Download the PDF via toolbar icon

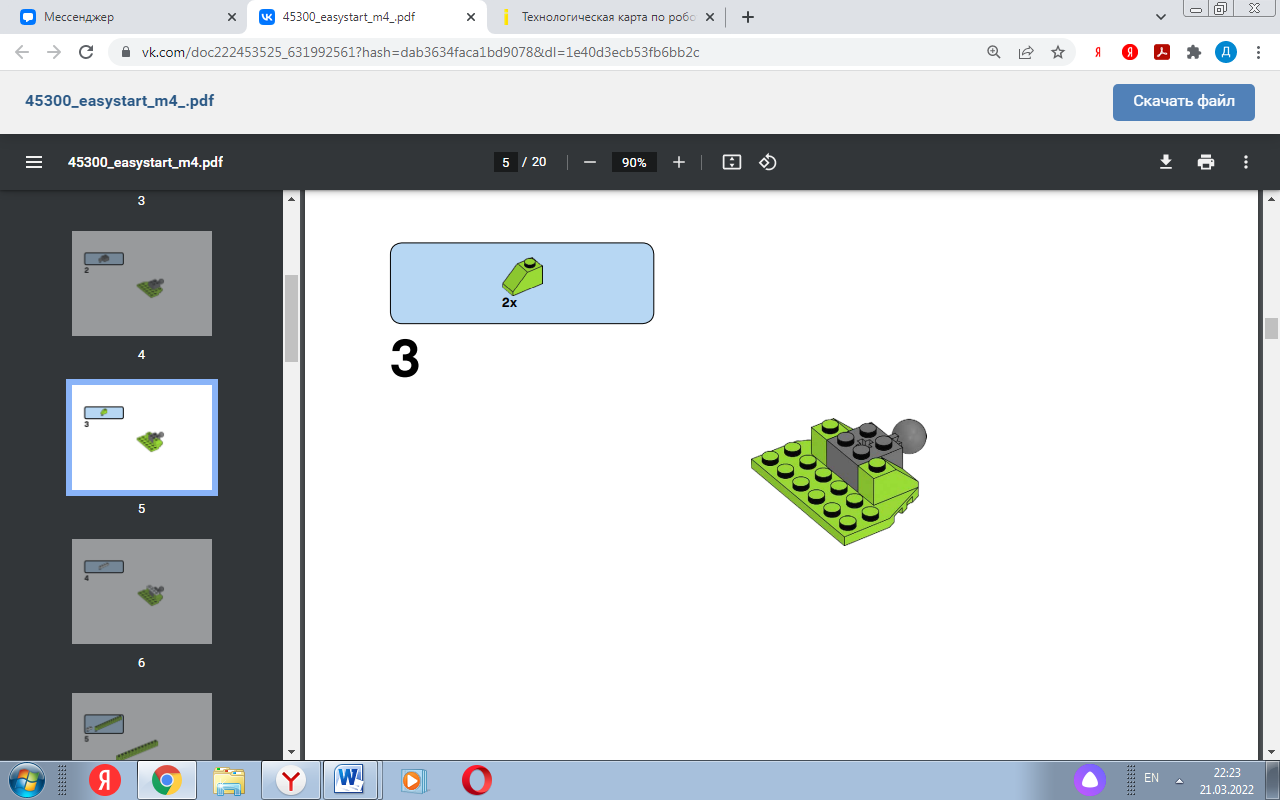tap(1166, 162)
